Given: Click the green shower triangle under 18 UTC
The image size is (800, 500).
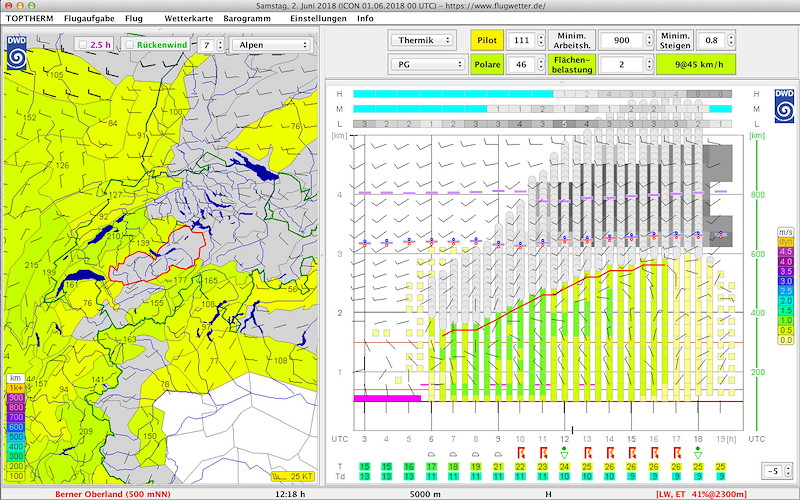Looking at the screenshot, I should click(698, 453).
